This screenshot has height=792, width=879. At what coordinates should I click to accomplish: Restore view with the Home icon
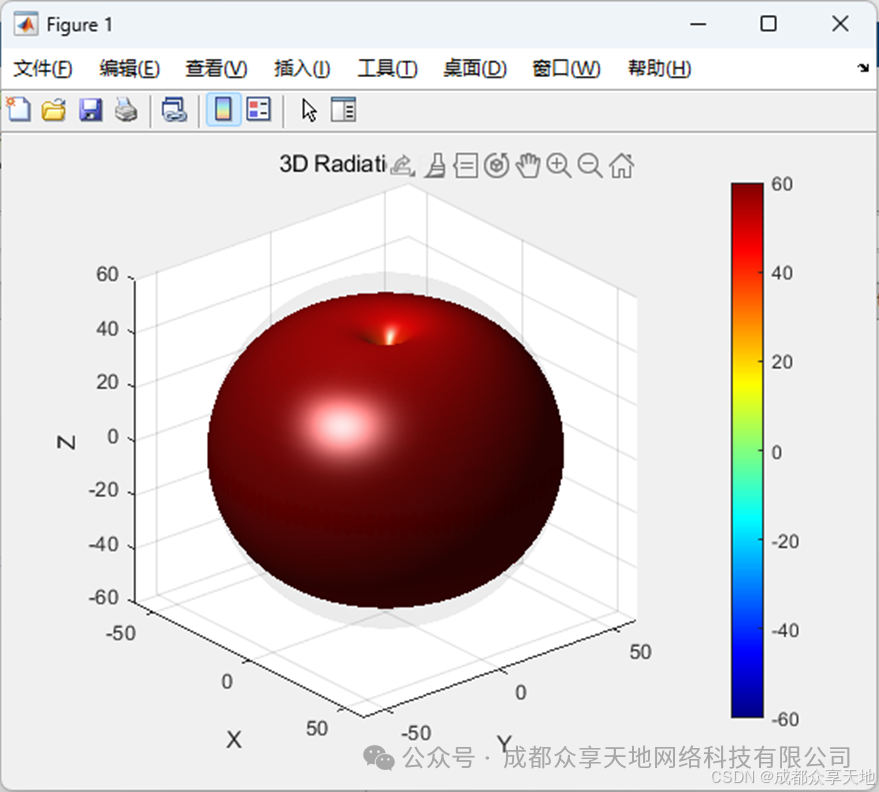pyautogui.click(x=622, y=166)
